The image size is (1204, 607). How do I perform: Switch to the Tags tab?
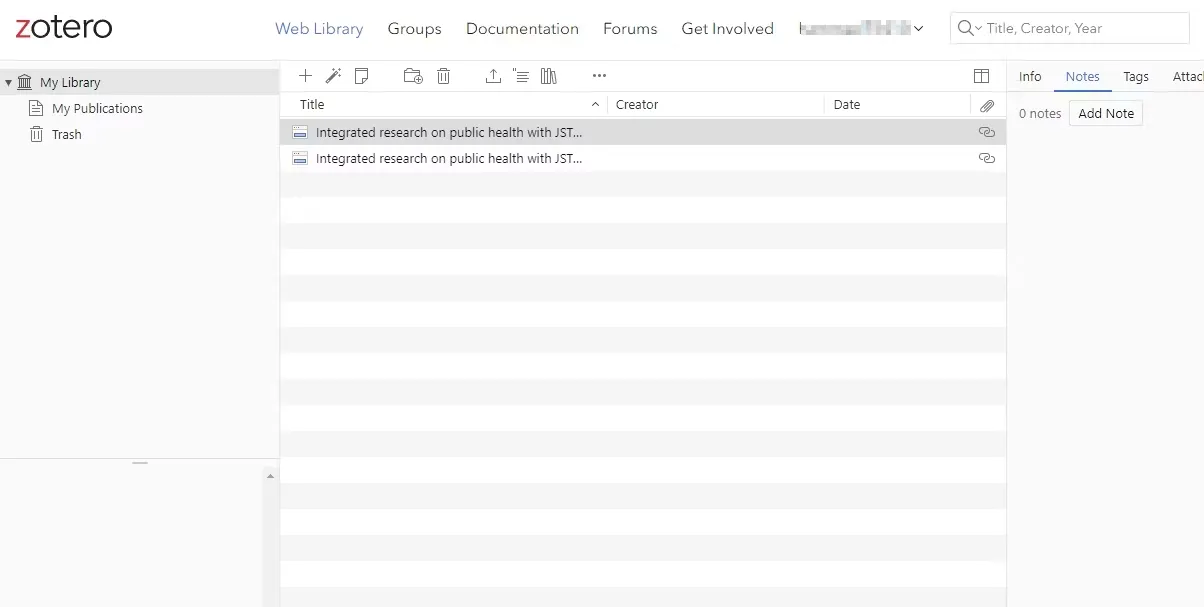point(1135,77)
